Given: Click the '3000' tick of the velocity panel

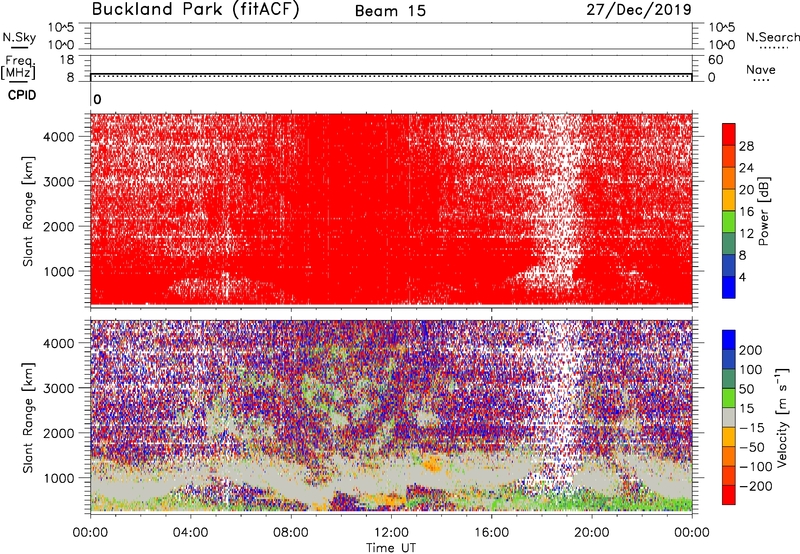Looking at the screenshot, I should (58, 388).
